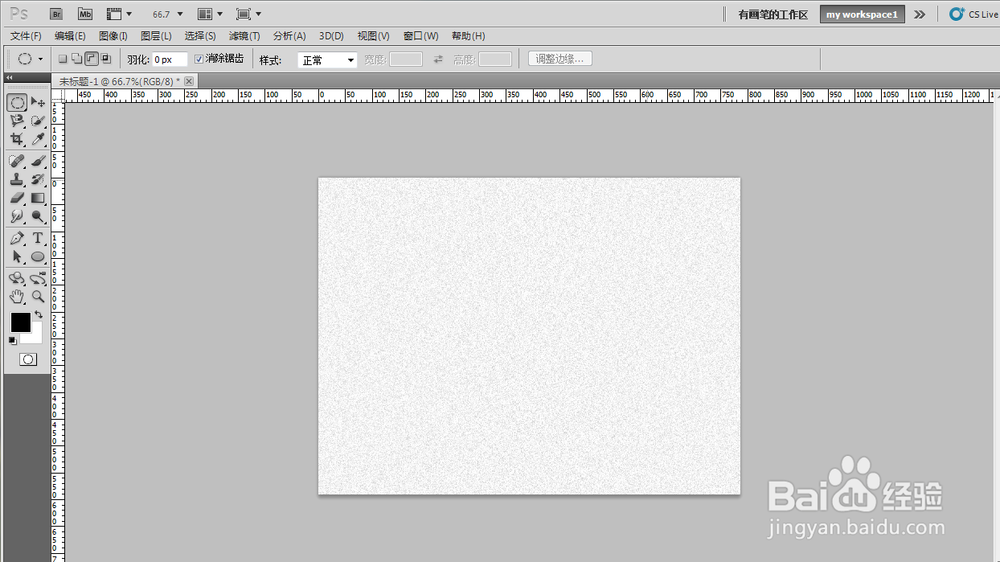1000x562 pixels.
Task: Select the 3D Camera Rotate tool
Action: [x=38, y=278]
